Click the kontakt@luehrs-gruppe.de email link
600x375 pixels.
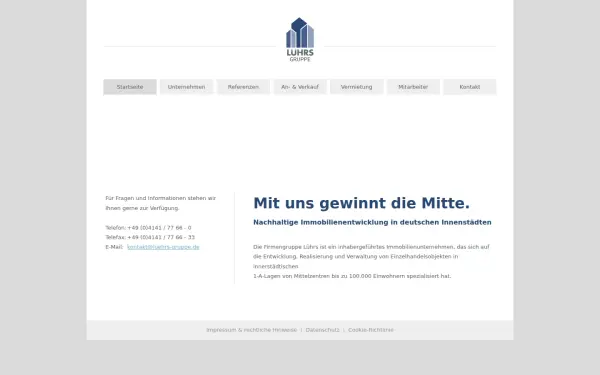pos(163,247)
